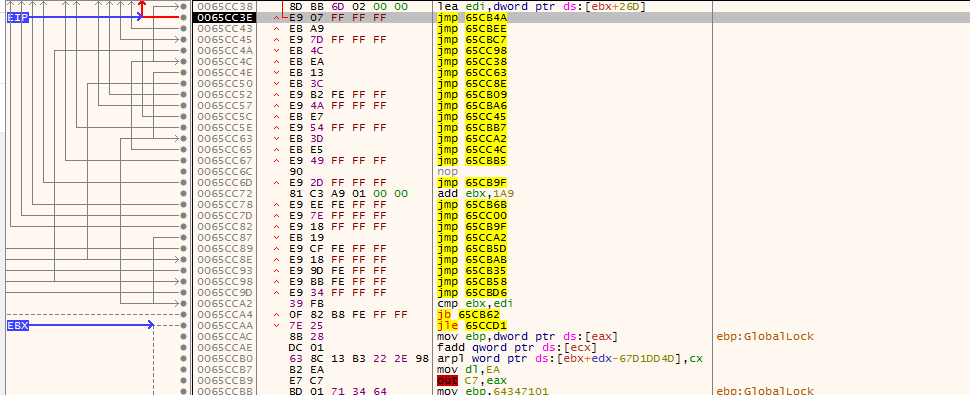Set breakpoint dot at 0065CC5E
970x395 pixels.
183,127
